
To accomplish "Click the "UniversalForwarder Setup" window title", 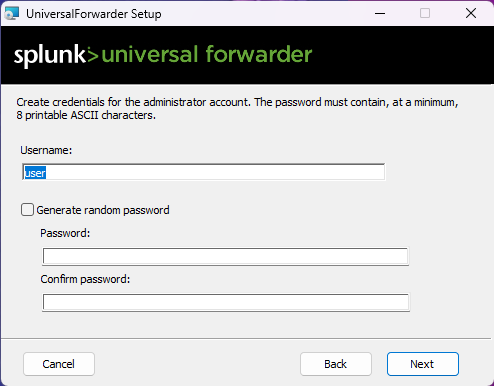I will coord(94,14).
